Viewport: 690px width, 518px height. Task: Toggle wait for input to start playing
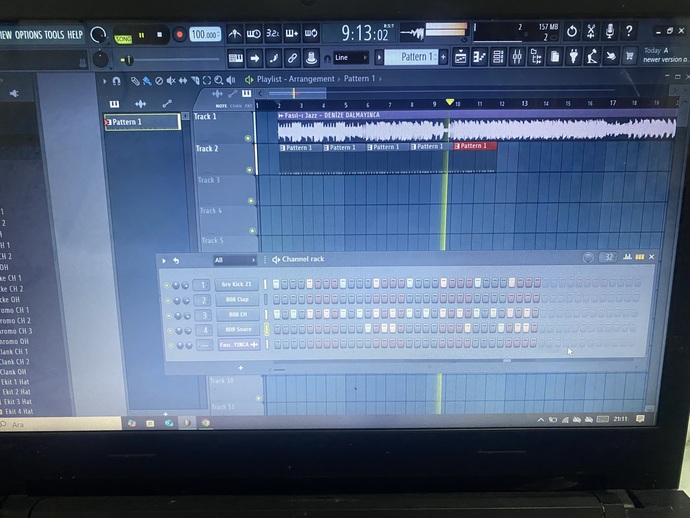click(253, 33)
